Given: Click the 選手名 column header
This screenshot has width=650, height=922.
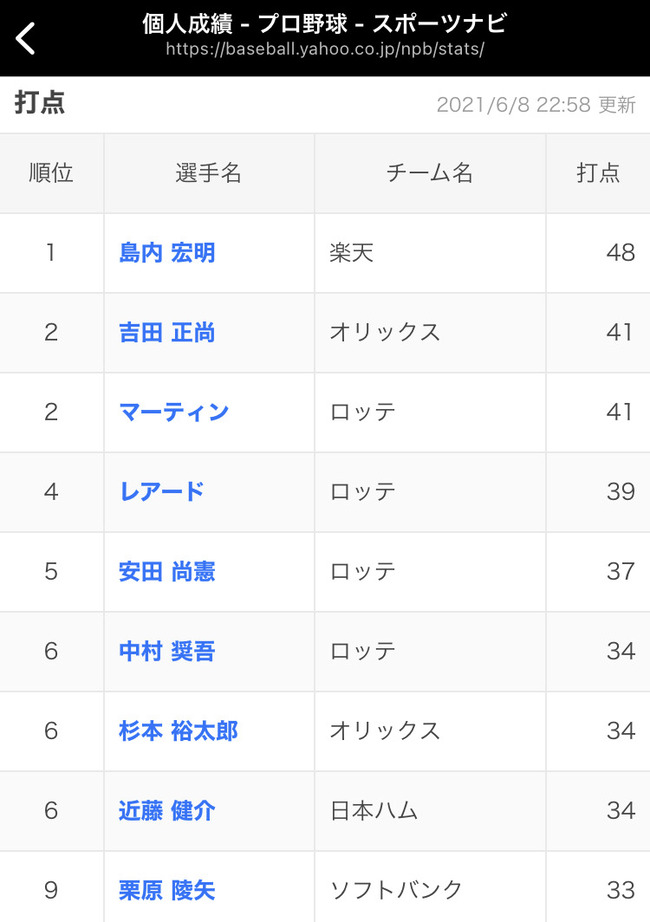Looking at the screenshot, I should point(209,173).
